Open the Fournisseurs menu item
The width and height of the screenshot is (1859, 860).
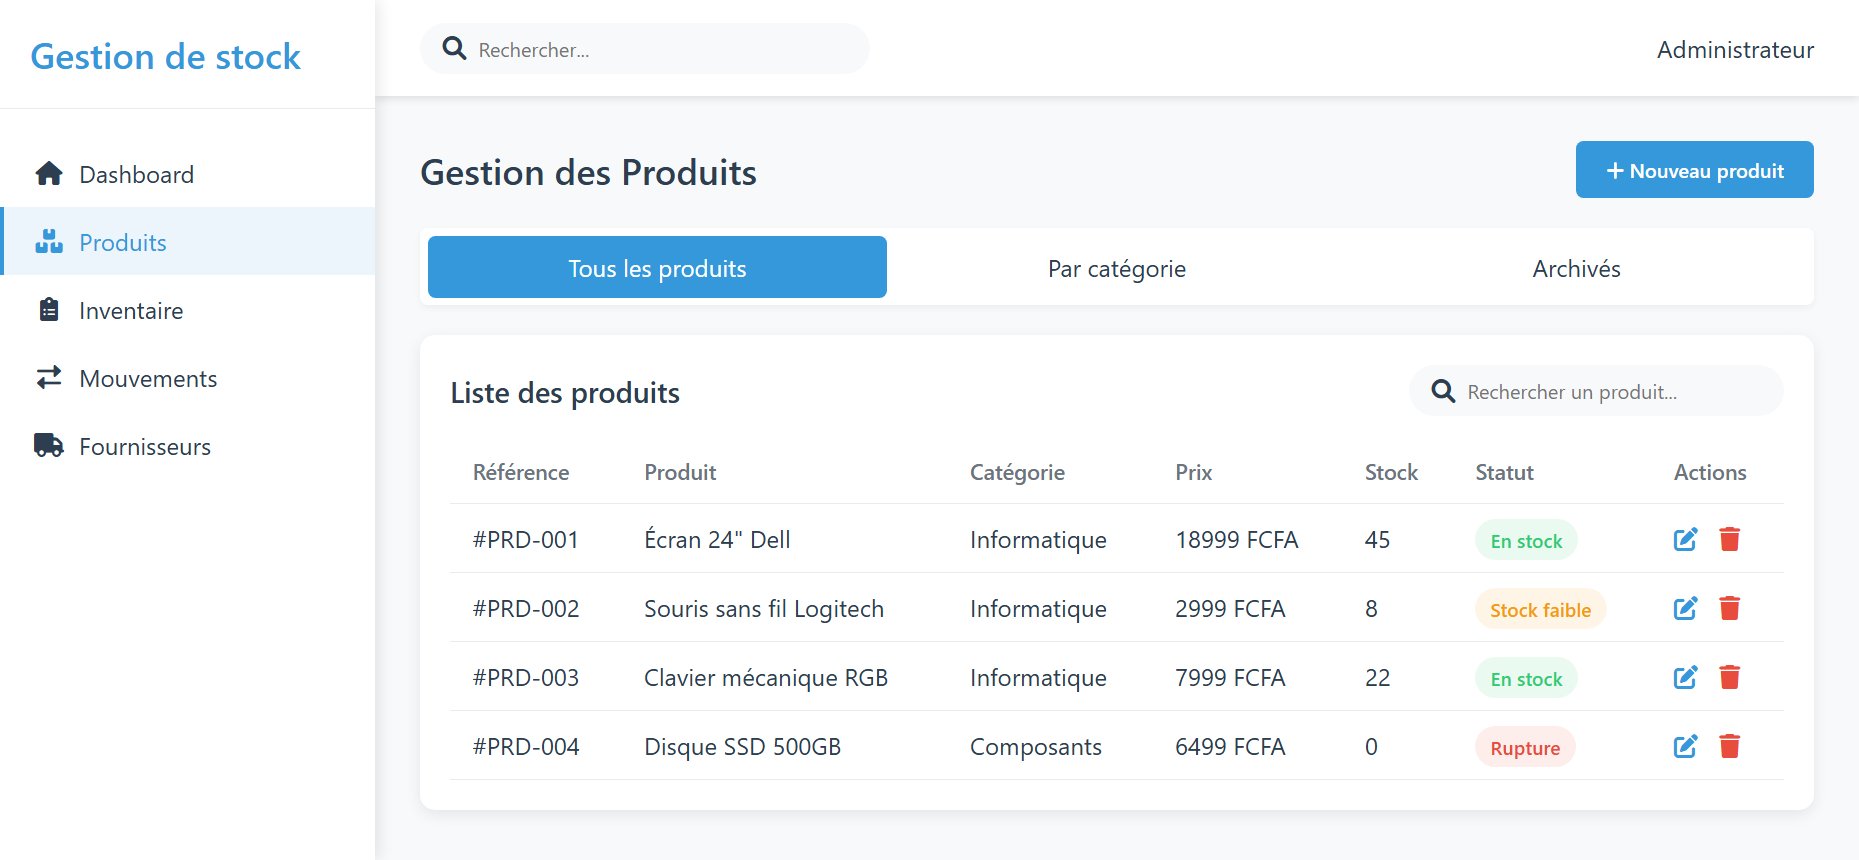145,447
